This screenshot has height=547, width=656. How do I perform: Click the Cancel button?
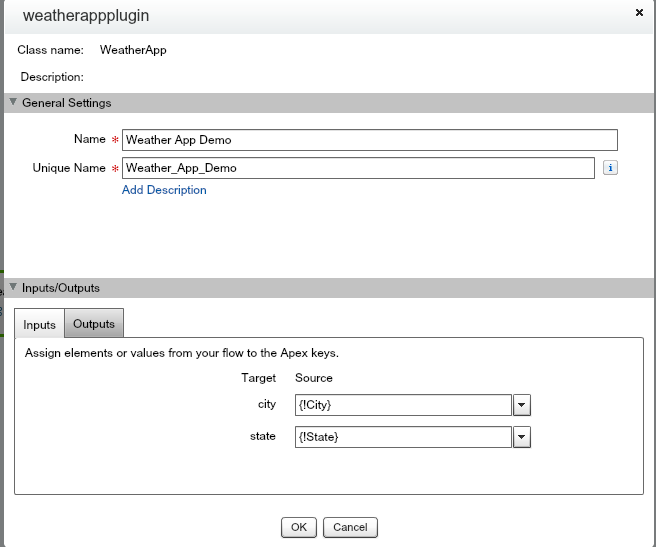click(350, 527)
